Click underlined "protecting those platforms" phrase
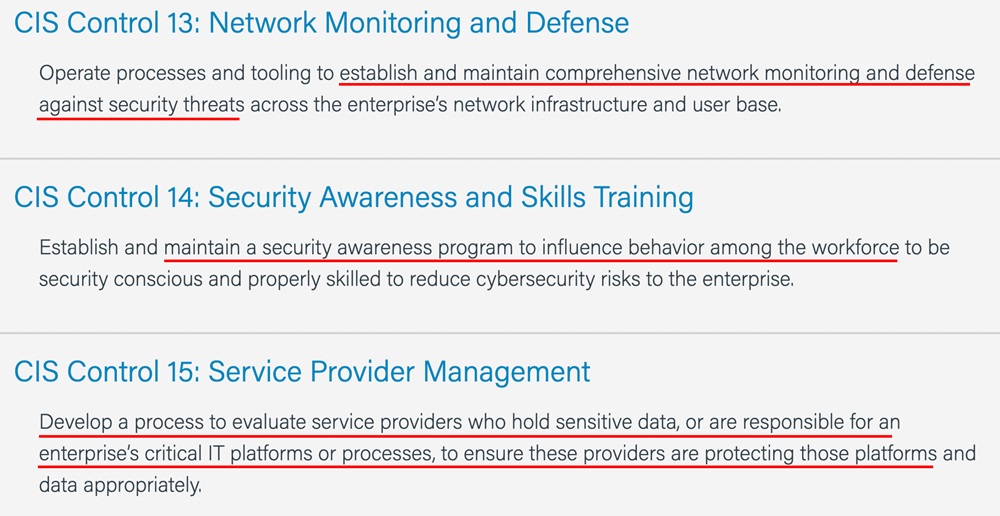The height and width of the screenshot is (516, 1000). (820, 454)
